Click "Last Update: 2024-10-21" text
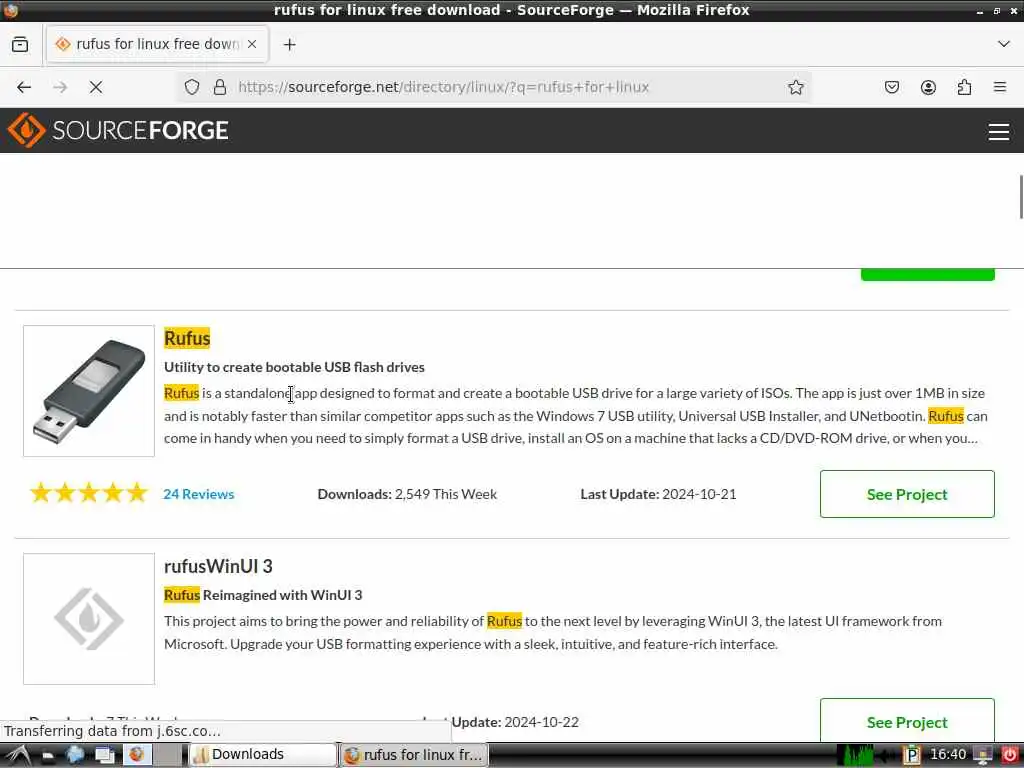 coord(658,494)
